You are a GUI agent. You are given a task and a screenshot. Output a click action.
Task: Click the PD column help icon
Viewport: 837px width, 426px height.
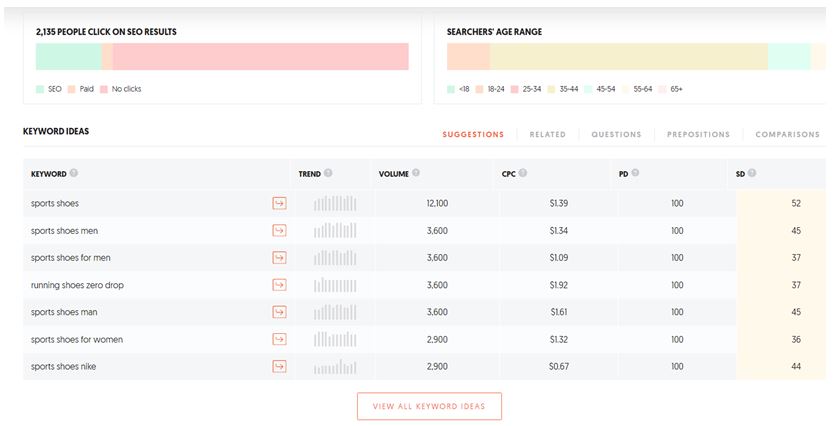coord(636,173)
